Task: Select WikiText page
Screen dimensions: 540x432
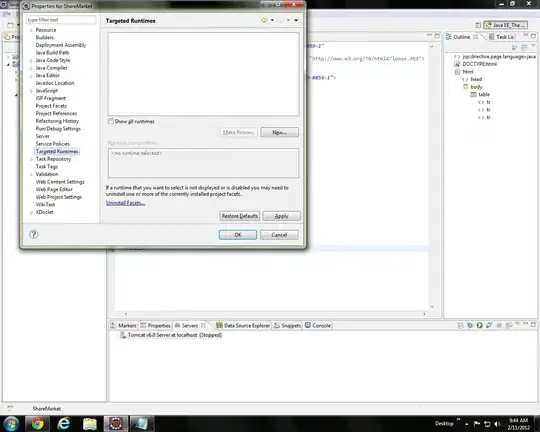Action: [x=45, y=204]
